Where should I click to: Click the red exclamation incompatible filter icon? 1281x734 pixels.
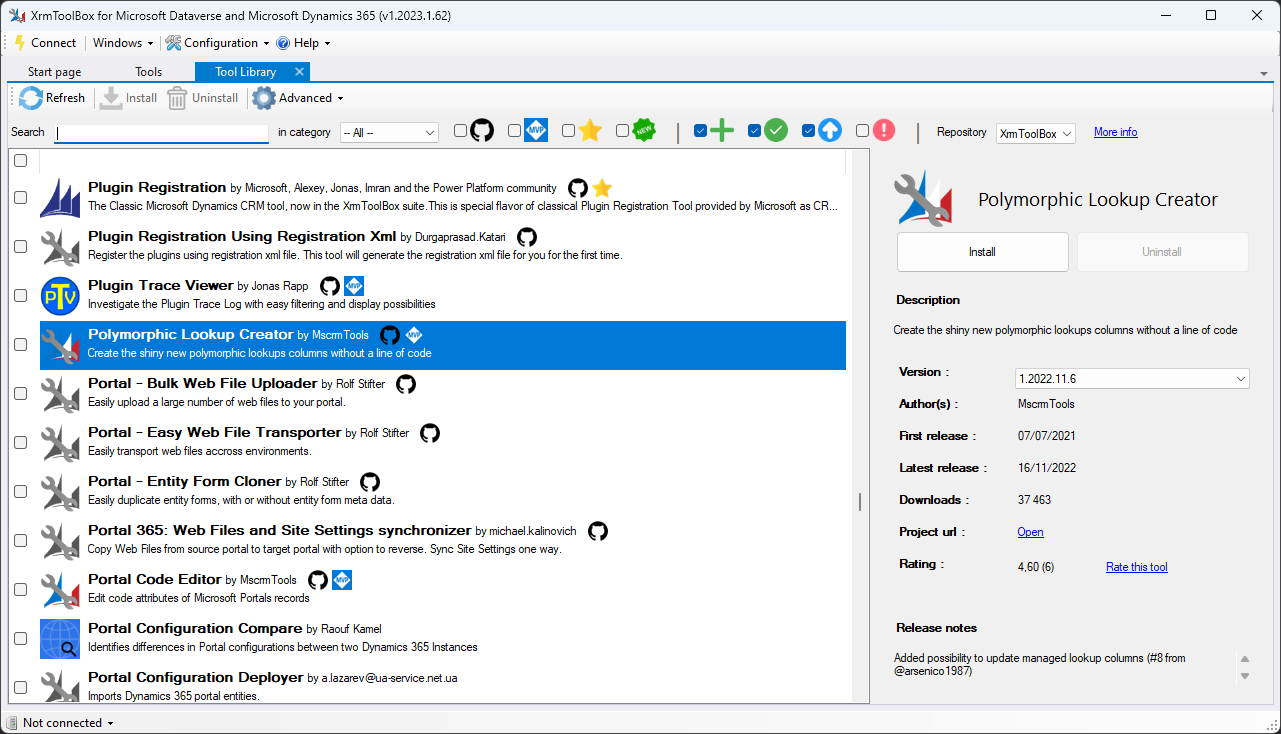(884, 131)
